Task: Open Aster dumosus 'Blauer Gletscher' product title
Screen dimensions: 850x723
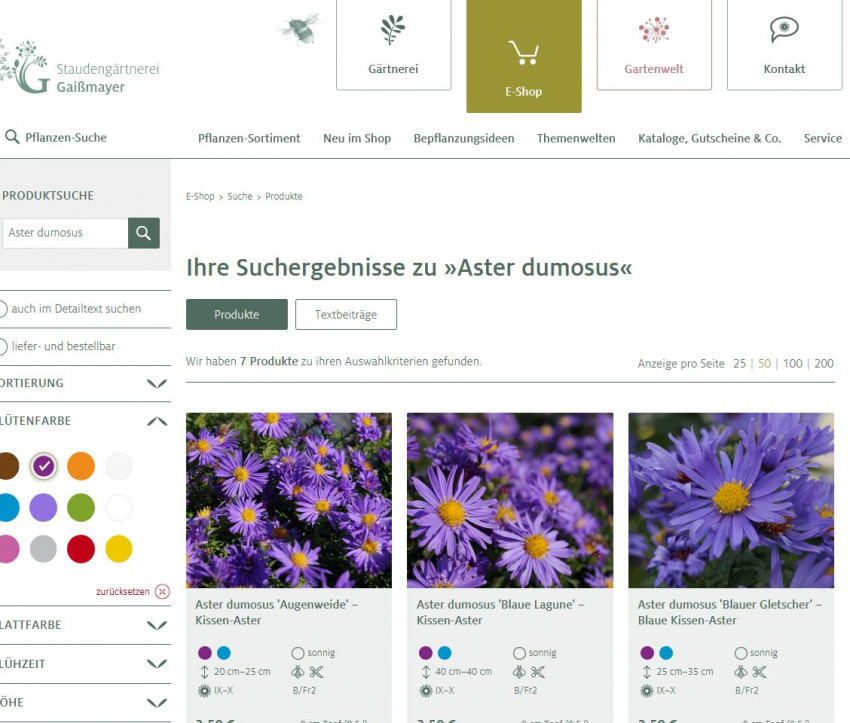Action: tap(730, 612)
